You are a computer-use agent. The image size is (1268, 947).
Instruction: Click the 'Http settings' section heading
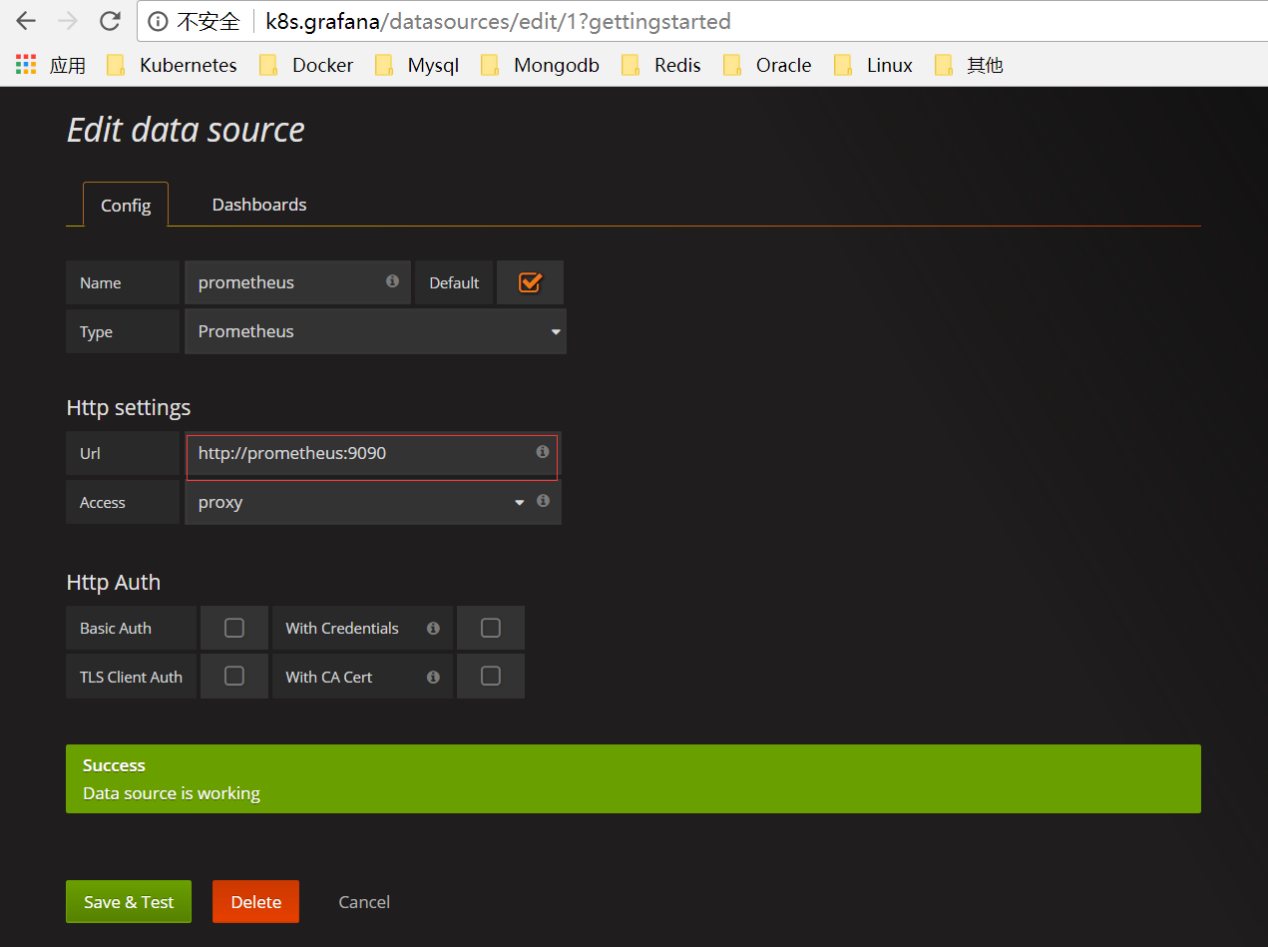click(x=128, y=408)
